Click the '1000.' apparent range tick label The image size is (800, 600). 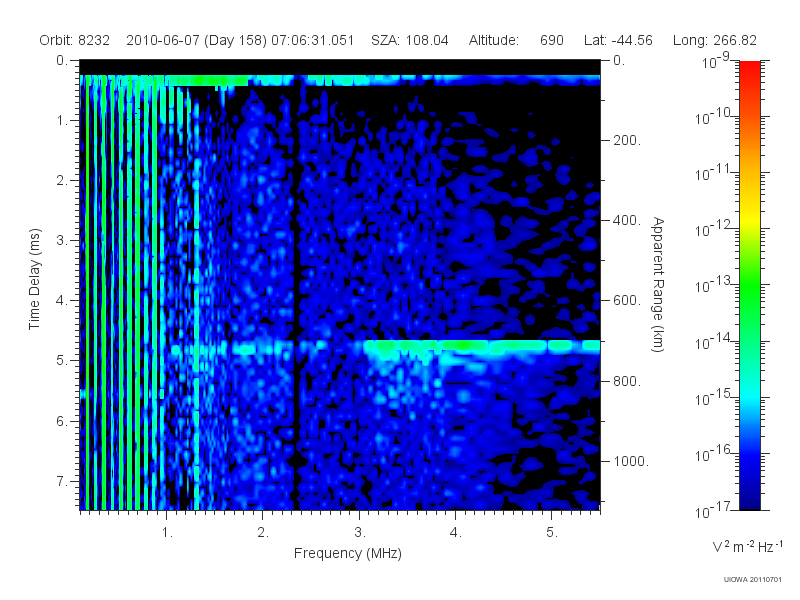pos(631,461)
